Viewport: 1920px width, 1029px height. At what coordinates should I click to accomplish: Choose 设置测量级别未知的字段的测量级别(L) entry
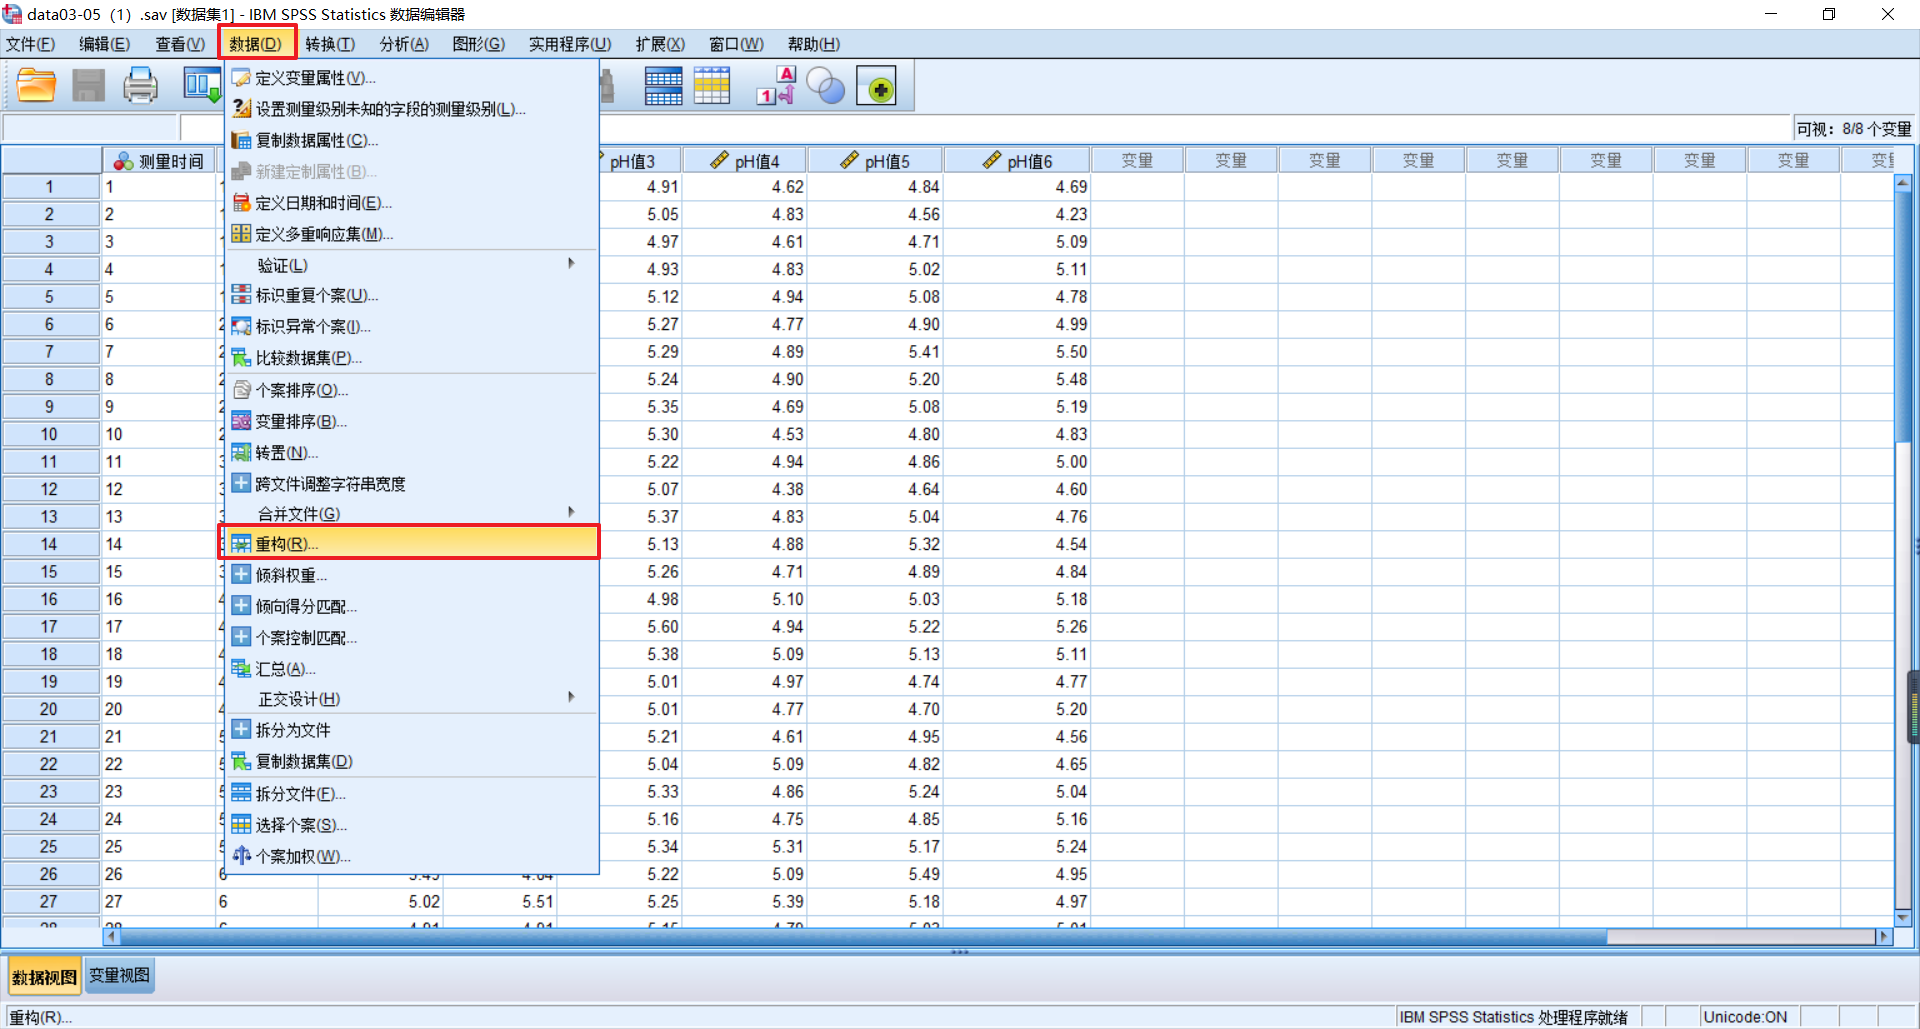pos(411,109)
